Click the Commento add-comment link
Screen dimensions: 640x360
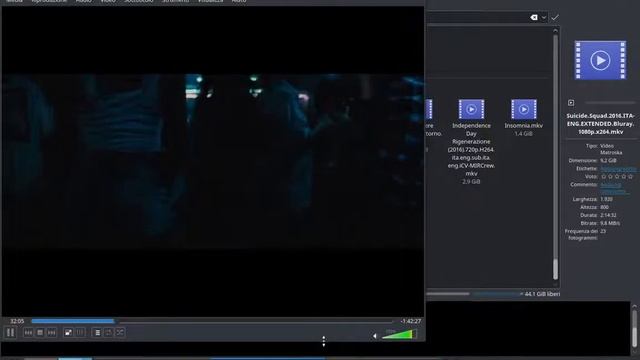click(x=614, y=188)
